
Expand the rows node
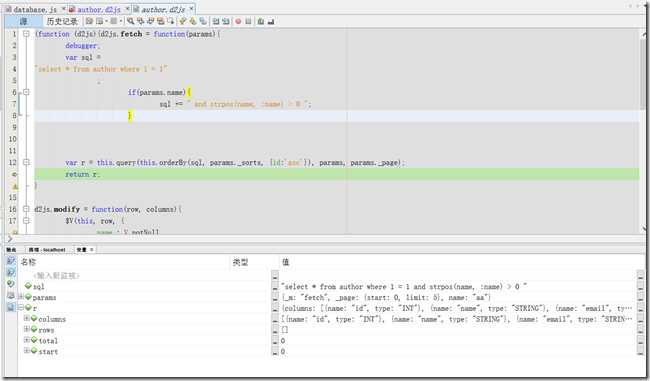point(27,329)
